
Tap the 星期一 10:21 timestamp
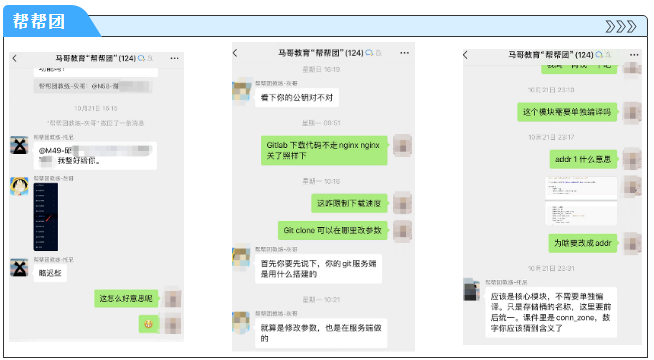pyautogui.click(x=321, y=300)
